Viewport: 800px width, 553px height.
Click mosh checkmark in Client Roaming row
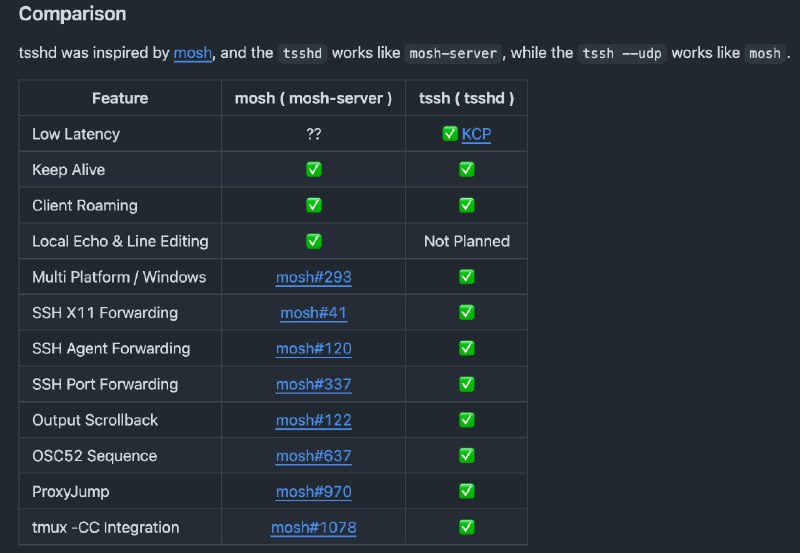pyautogui.click(x=314, y=205)
